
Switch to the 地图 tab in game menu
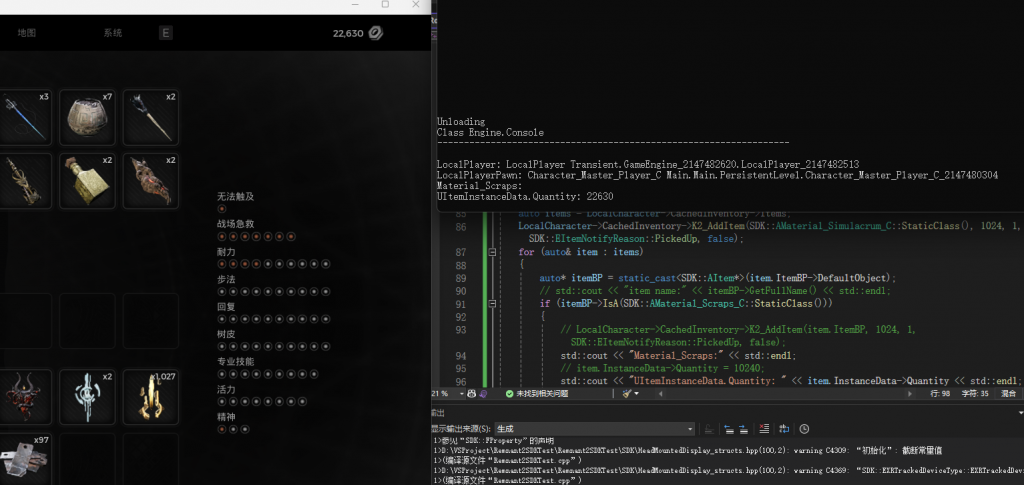27,33
